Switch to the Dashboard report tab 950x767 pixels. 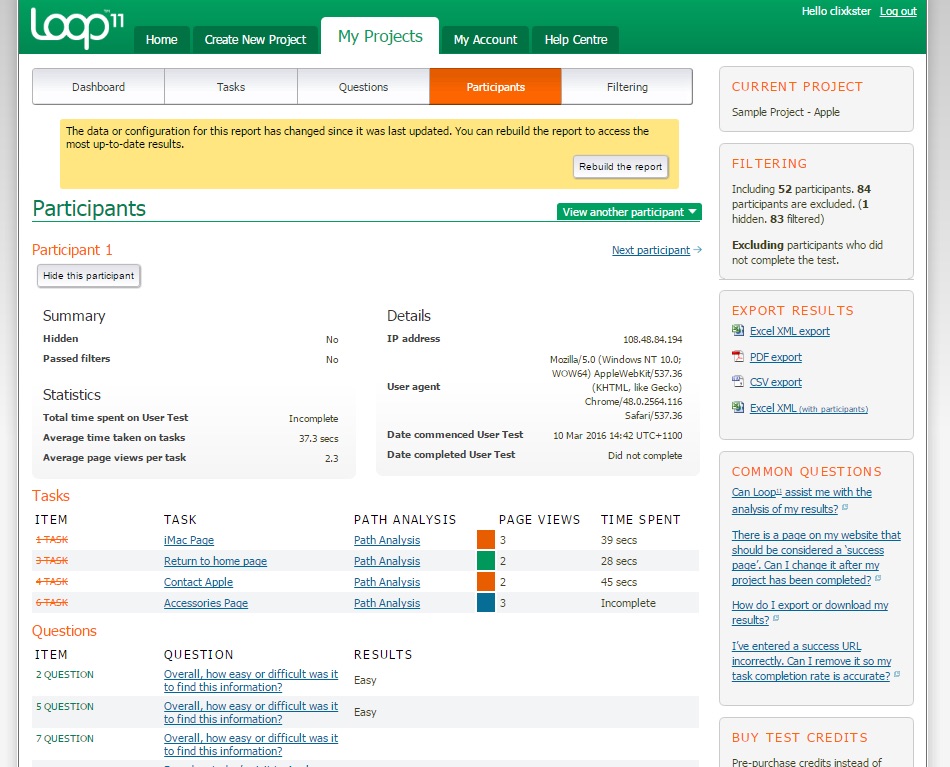pyautogui.click(x=98, y=87)
